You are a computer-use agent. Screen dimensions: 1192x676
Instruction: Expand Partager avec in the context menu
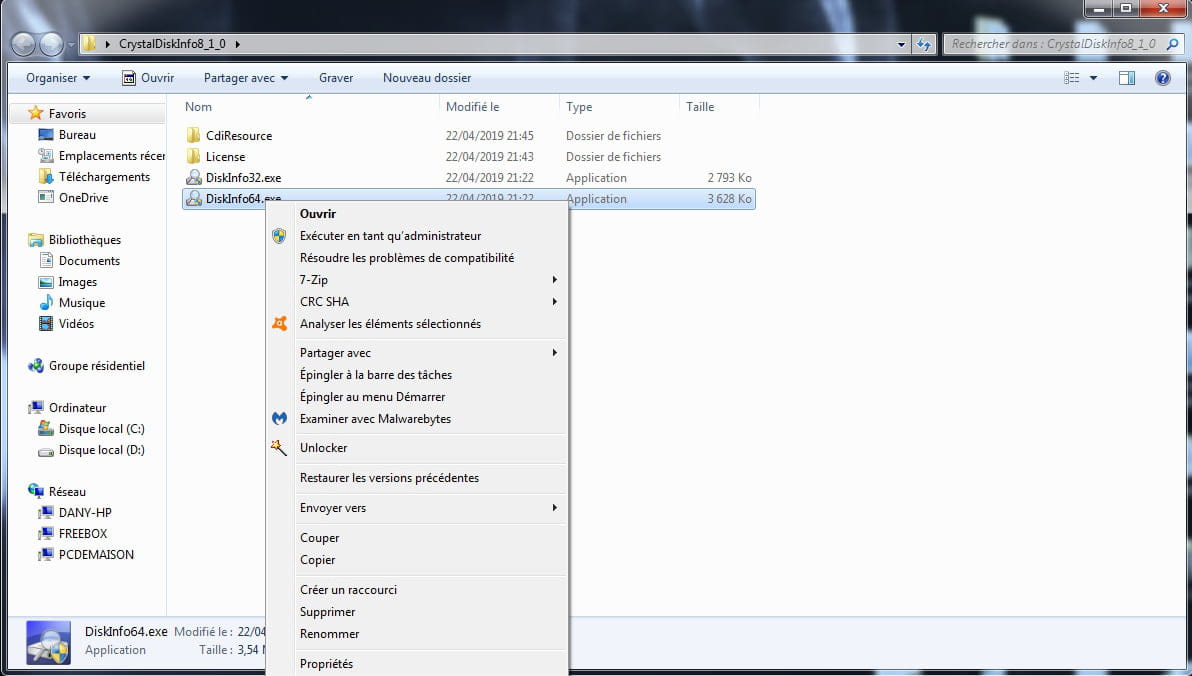point(555,353)
